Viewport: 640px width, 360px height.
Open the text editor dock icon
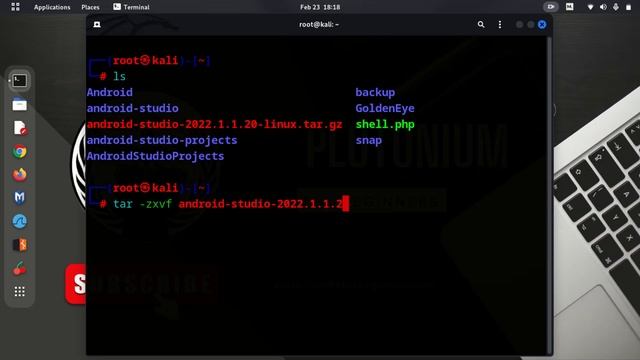[19, 128]
